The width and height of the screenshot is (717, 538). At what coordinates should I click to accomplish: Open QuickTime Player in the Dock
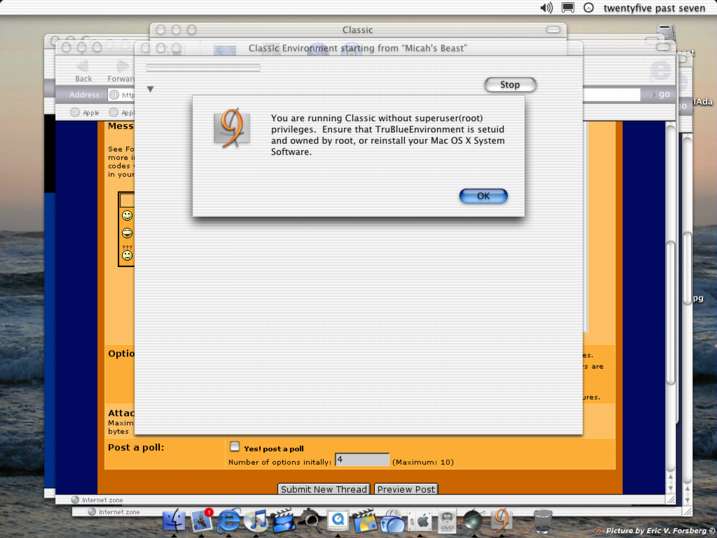(338, 520)
